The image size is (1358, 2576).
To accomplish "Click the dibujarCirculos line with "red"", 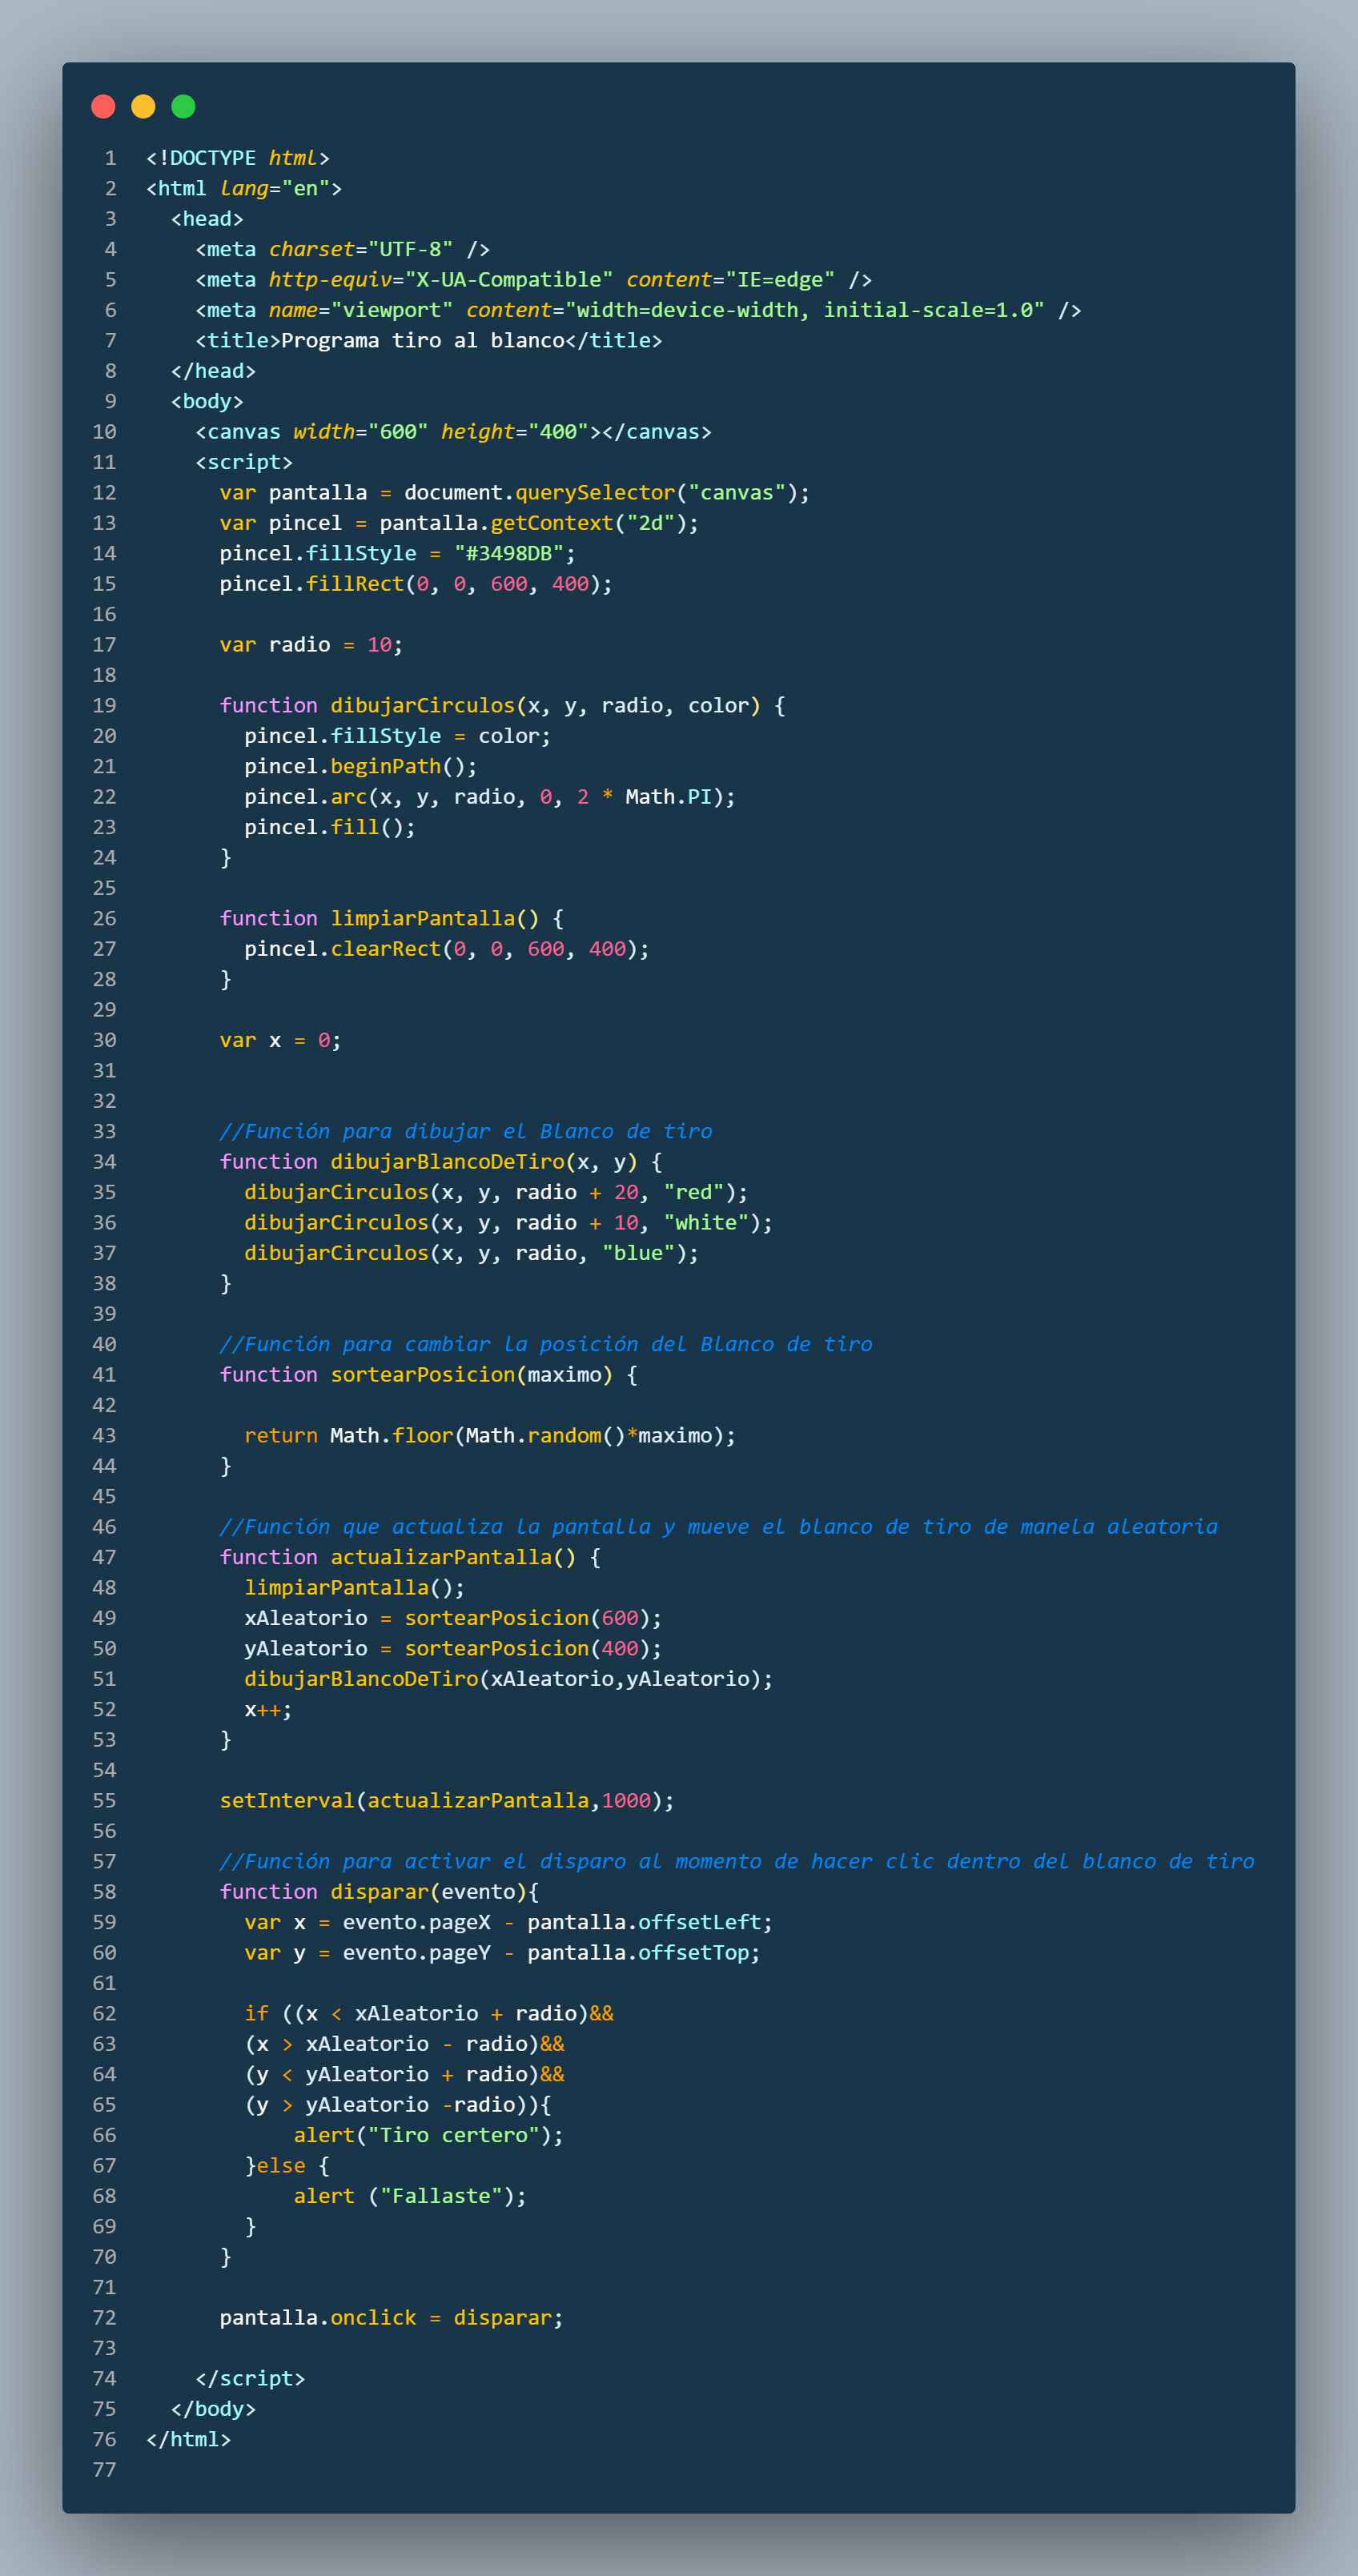I will click(x=496, y=1192).
